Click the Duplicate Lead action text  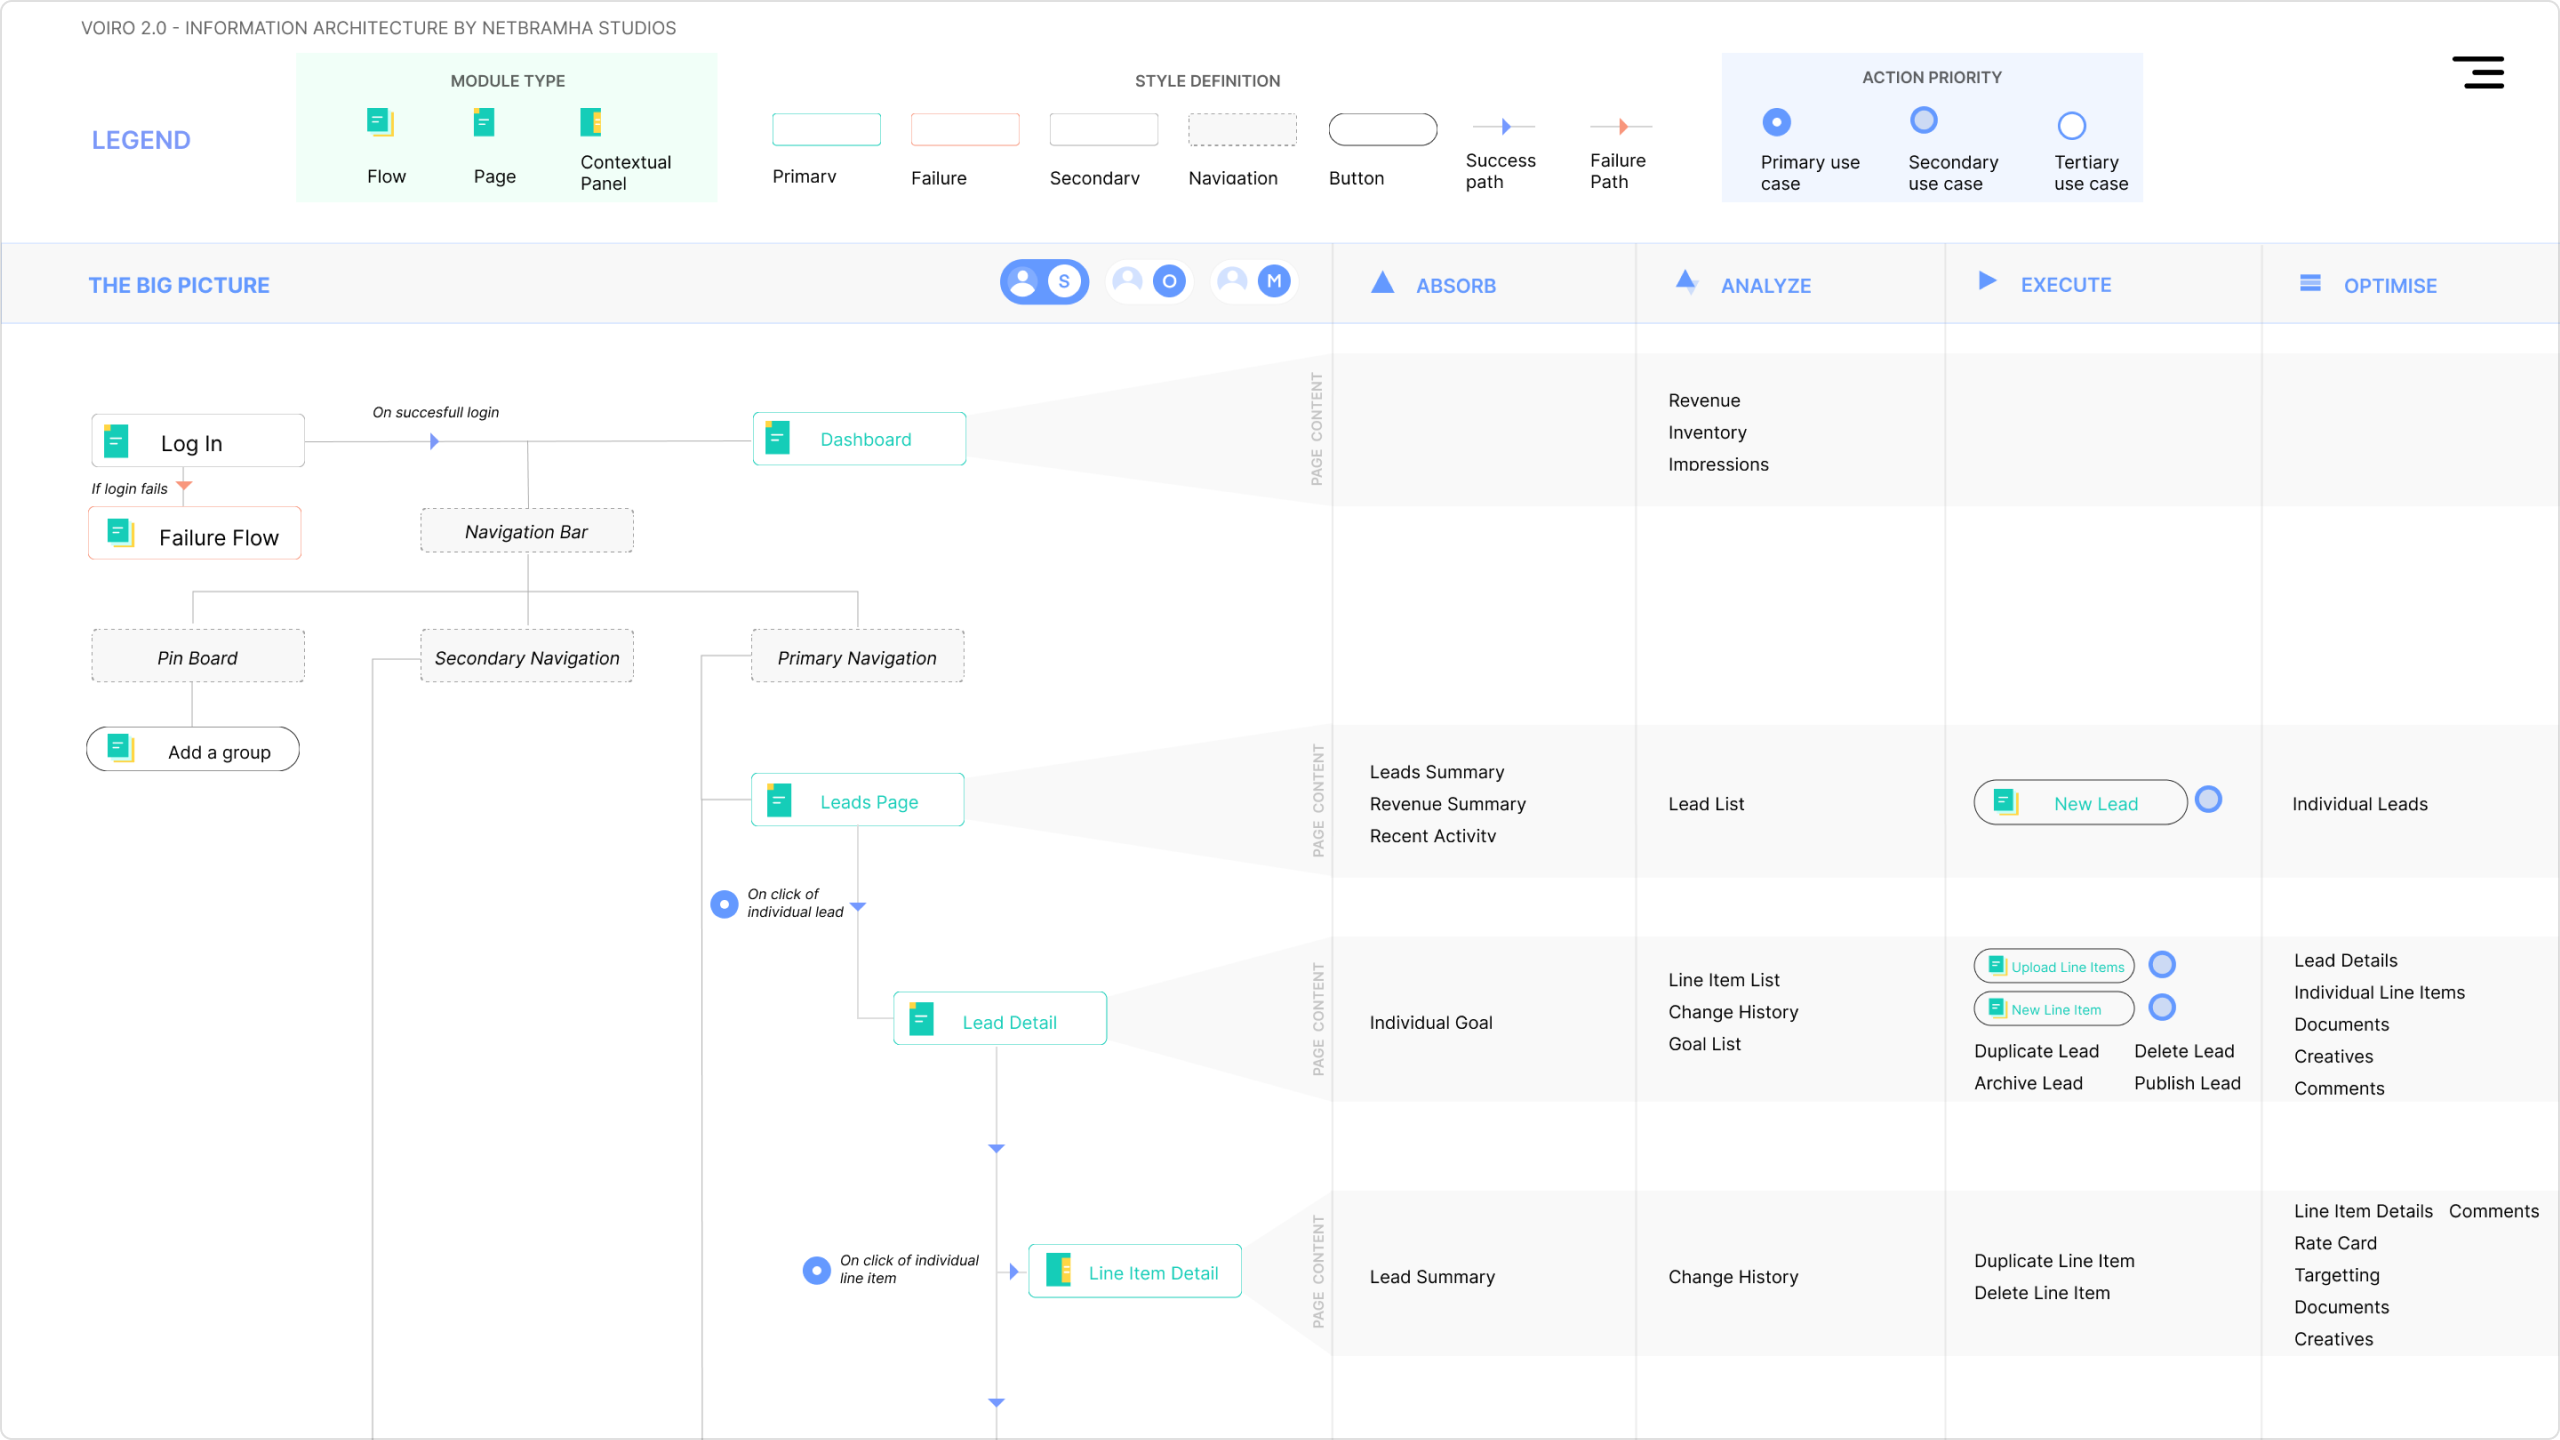2036,1052
